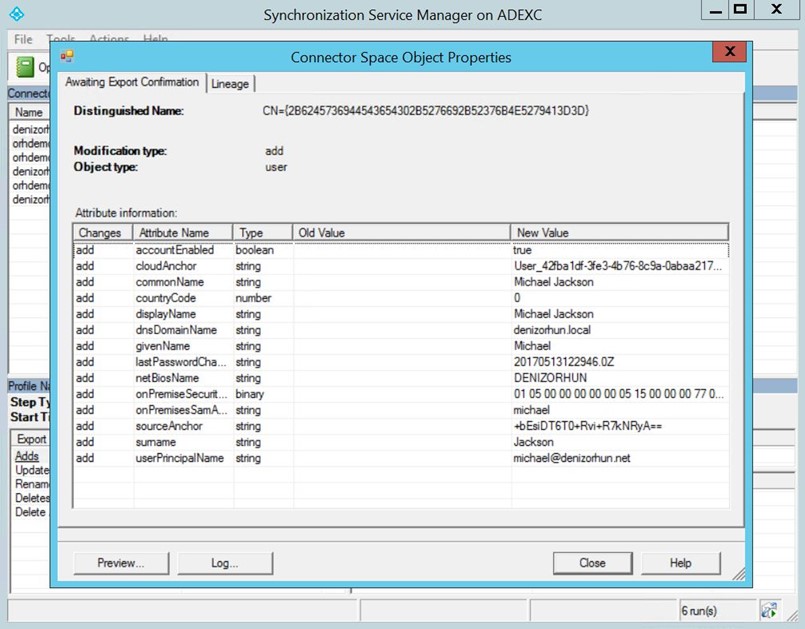Screen dimensions: 805x629
Task: Click the Adds link in main window
Action: [x=27, y=456]
